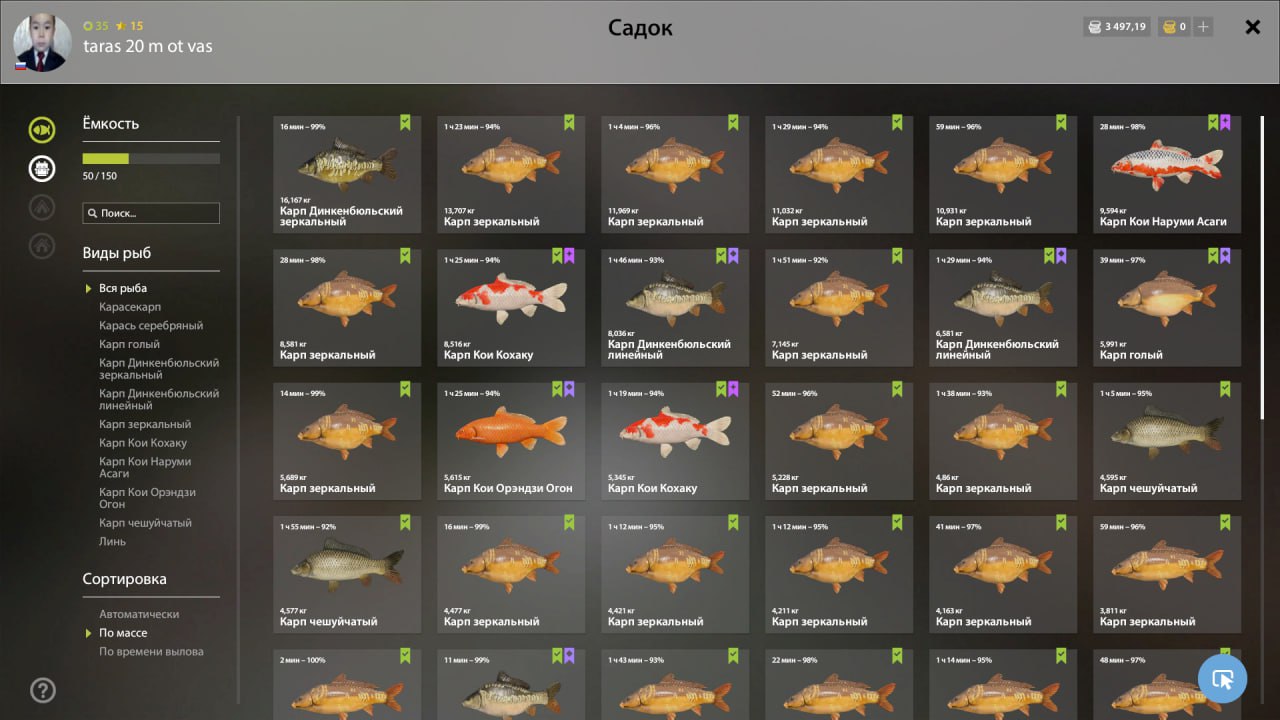The width and height of the screenshot is (1280, 720).
Task: Filter by Карп Кои Кохаку species
Action: point(143,443)
